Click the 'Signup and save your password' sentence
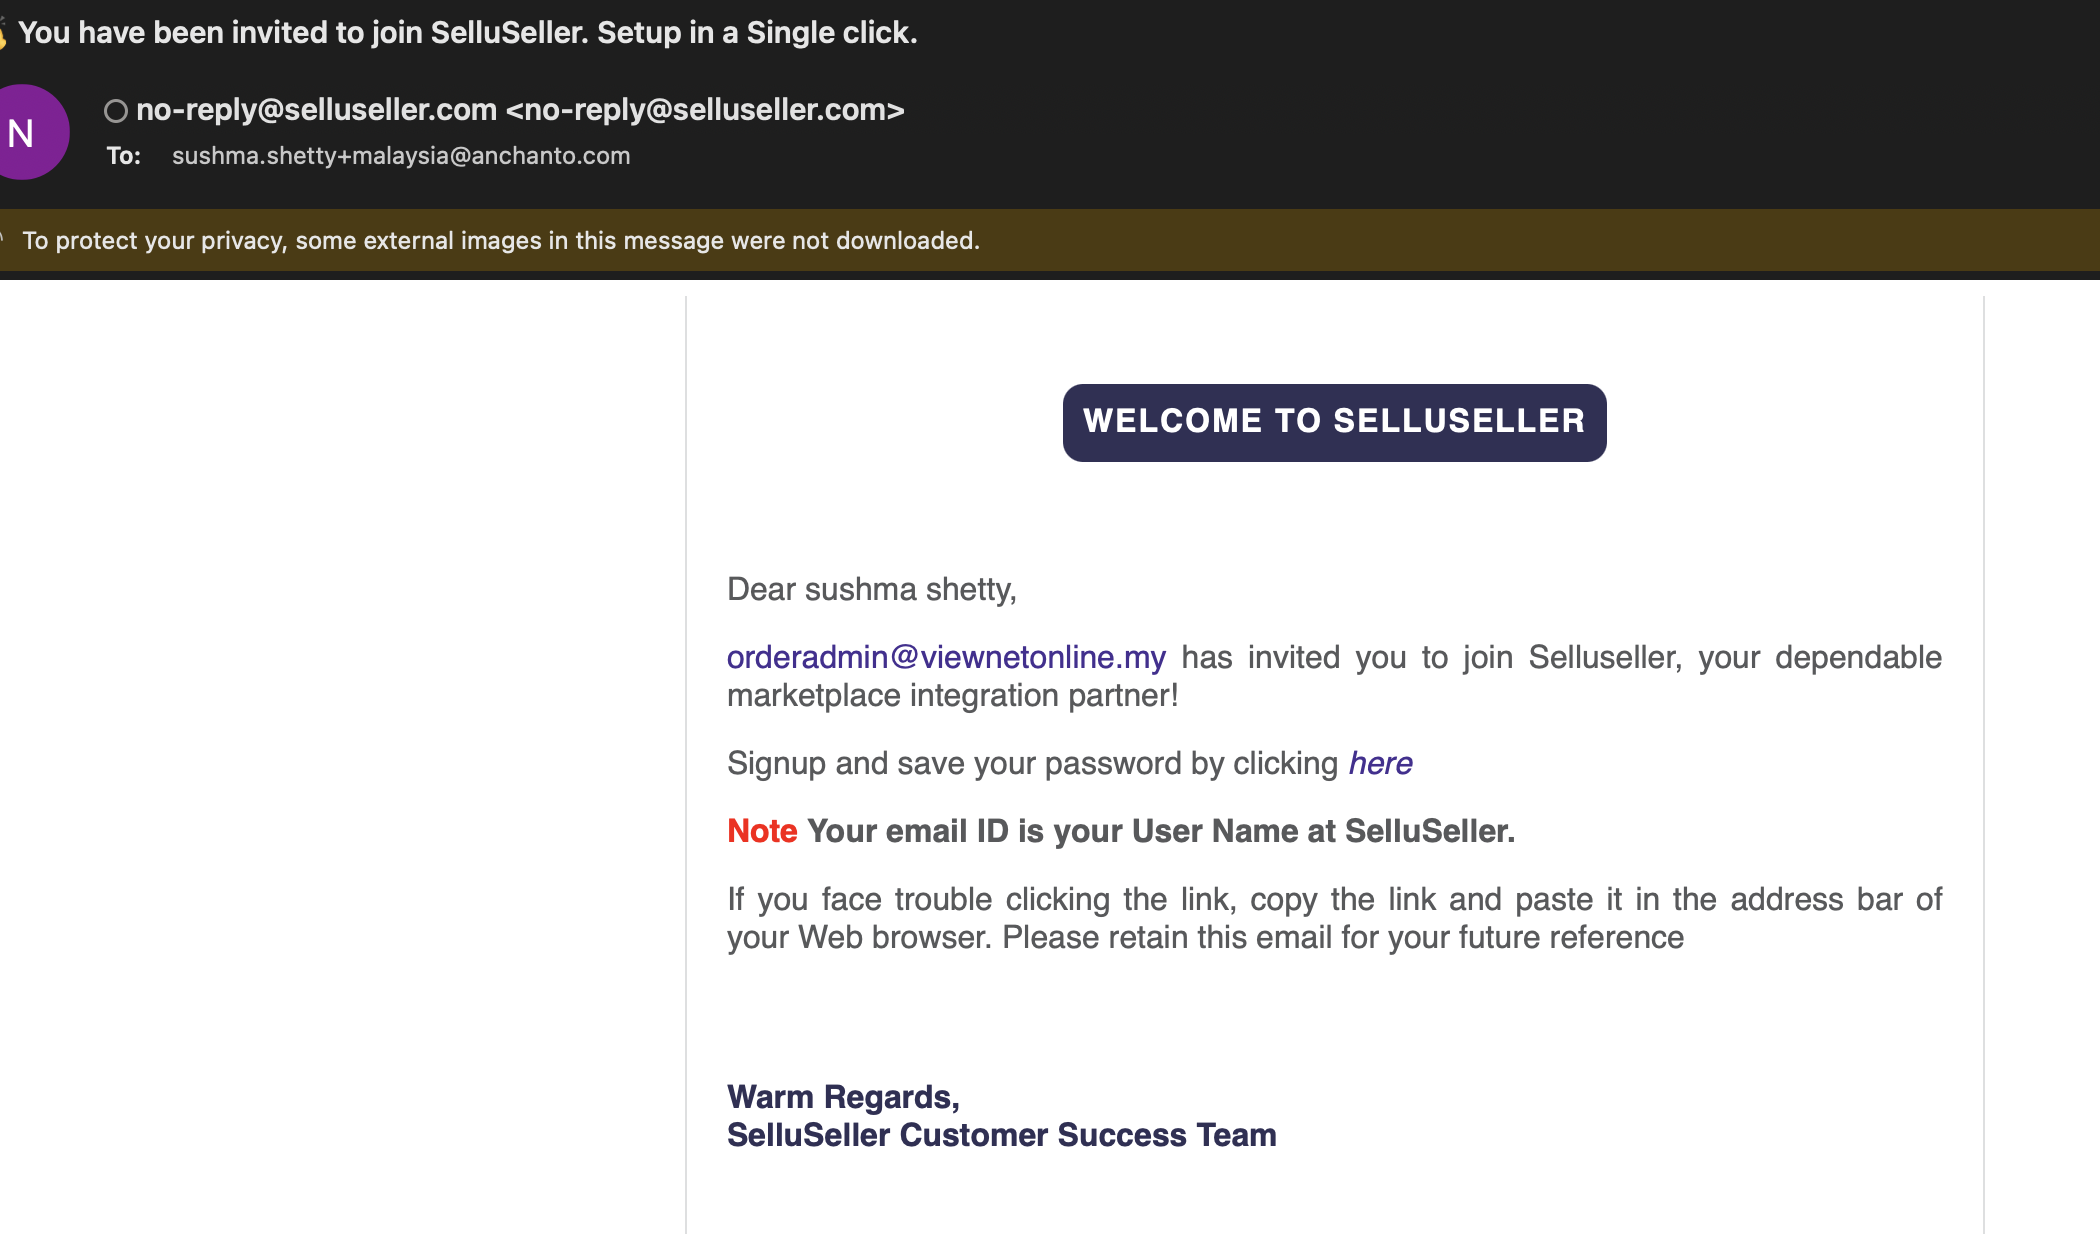This screenshot has width=2100, height=1234. click(1033, 763)
